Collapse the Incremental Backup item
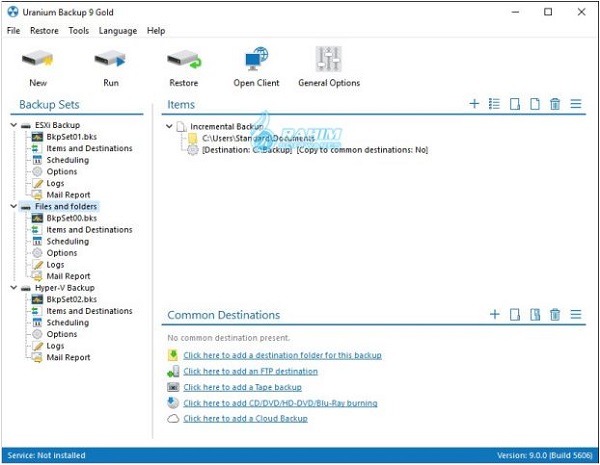This screenshot has height=465, width=600. tap(170, 127)
